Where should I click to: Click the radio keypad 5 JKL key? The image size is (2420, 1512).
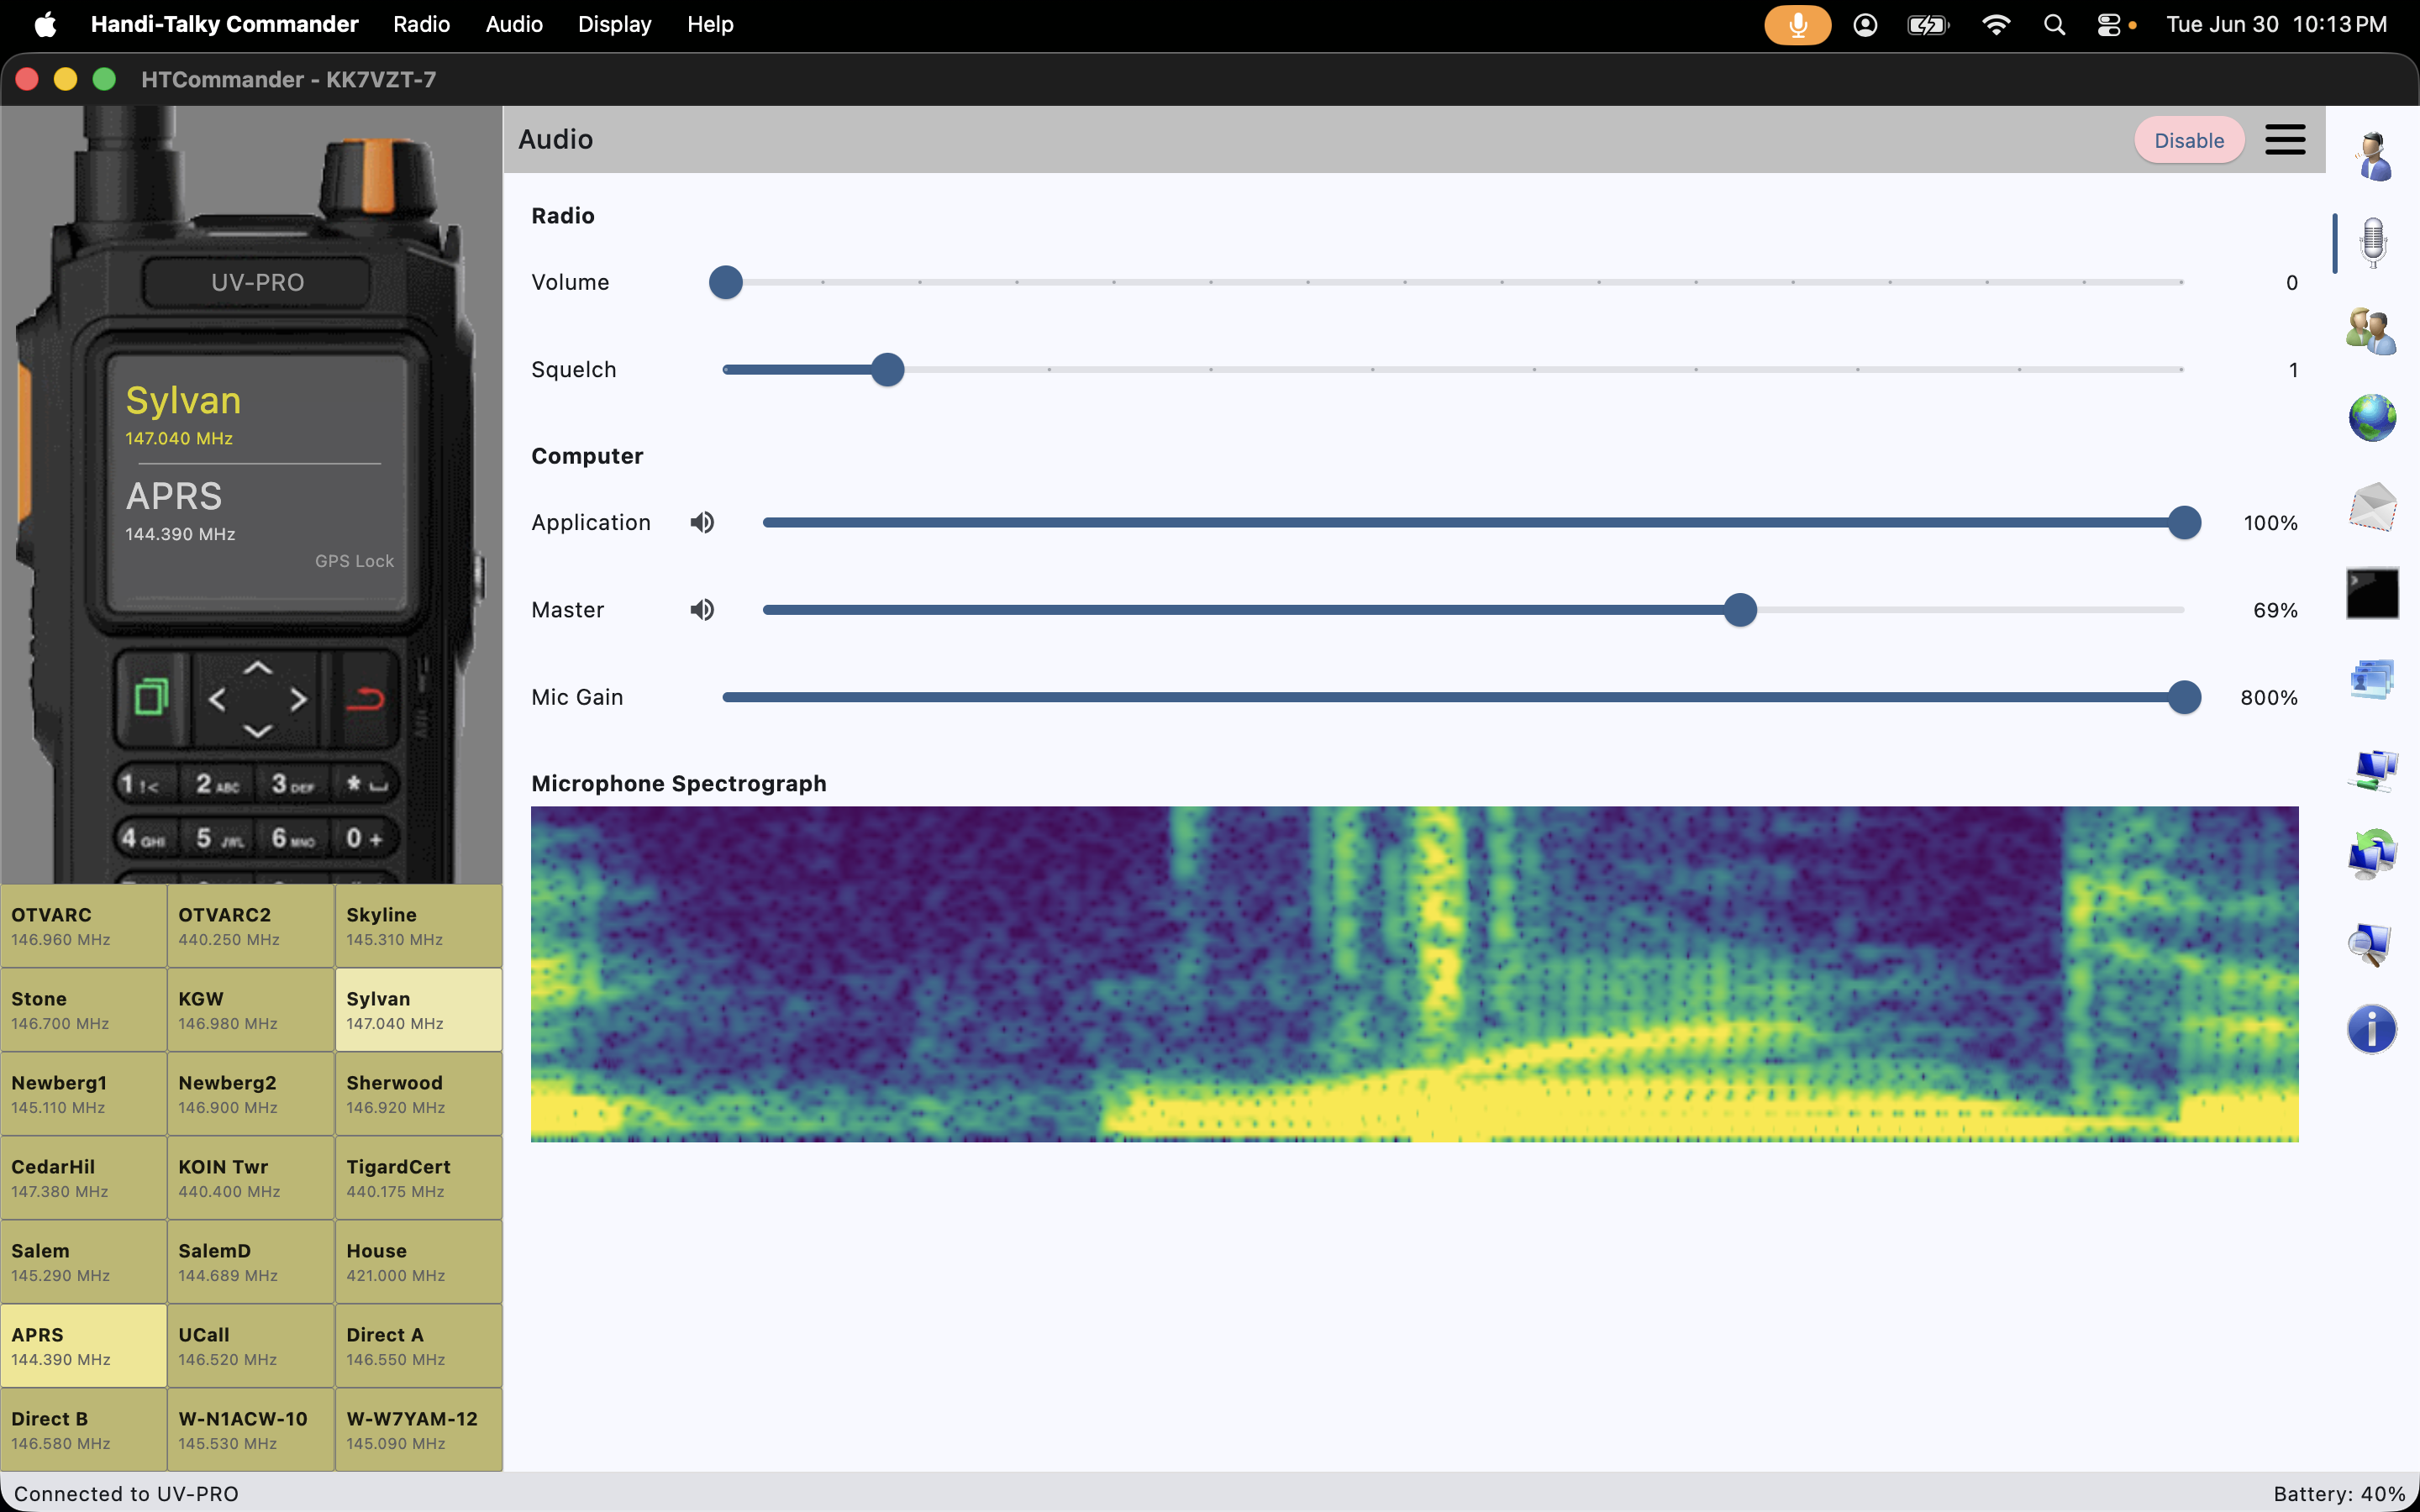218,838
